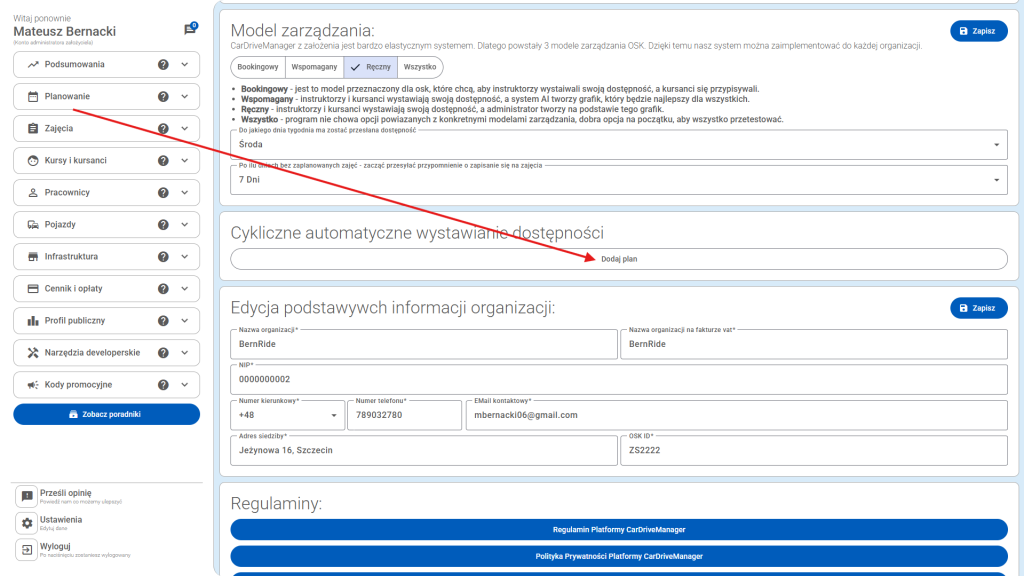The height and width of the screenshot is (576, 1024).
Task: Click the help icon next to Pojazdy
Action: [x=163, y=225]
